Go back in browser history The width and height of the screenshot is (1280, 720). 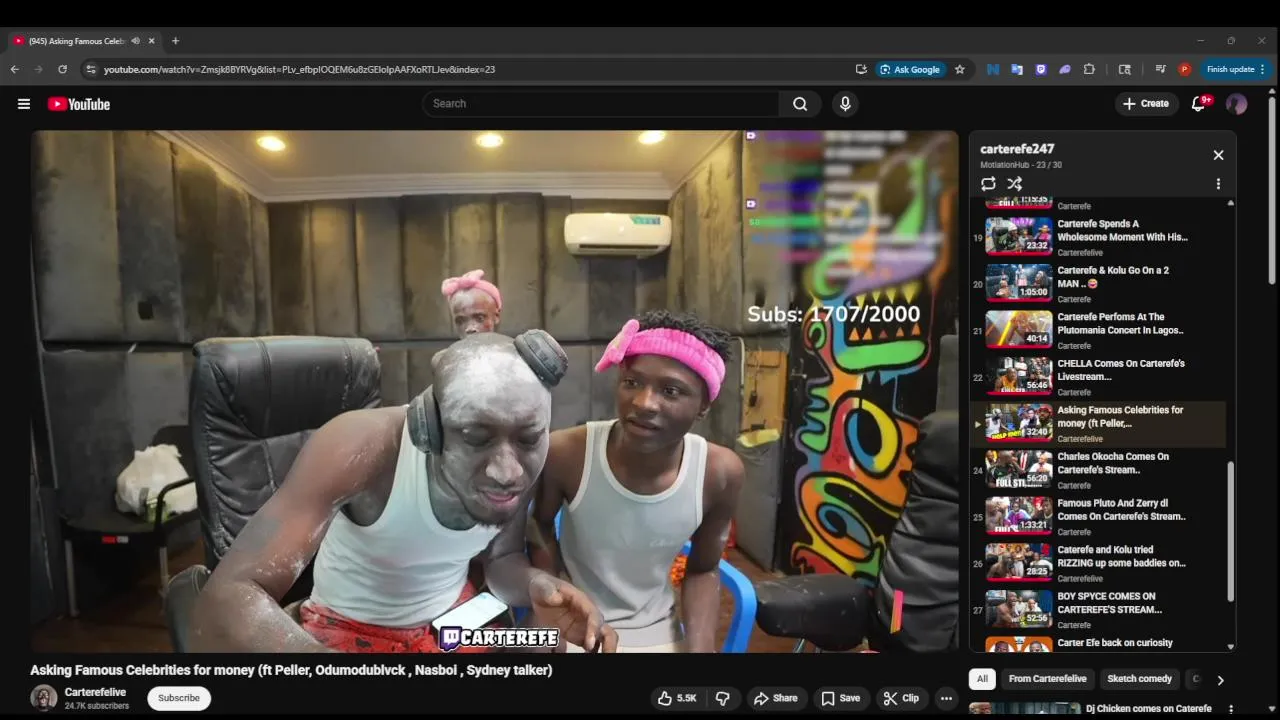pyautogui.click(x=14, y=69)
